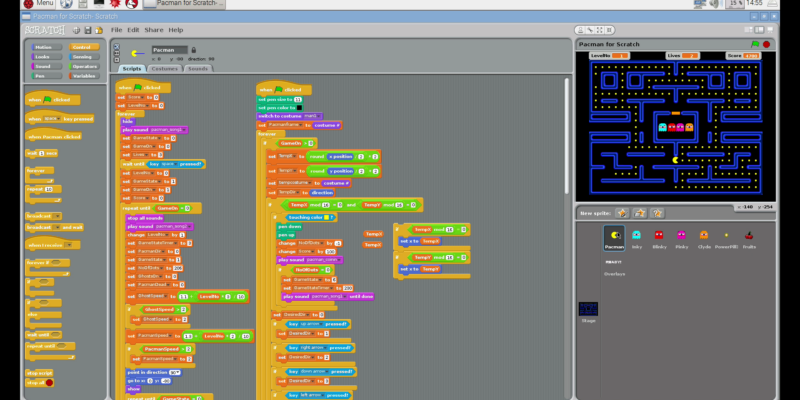Choose a new sprite from file
This screenshot has height=400, width=800.
[640, 213]
